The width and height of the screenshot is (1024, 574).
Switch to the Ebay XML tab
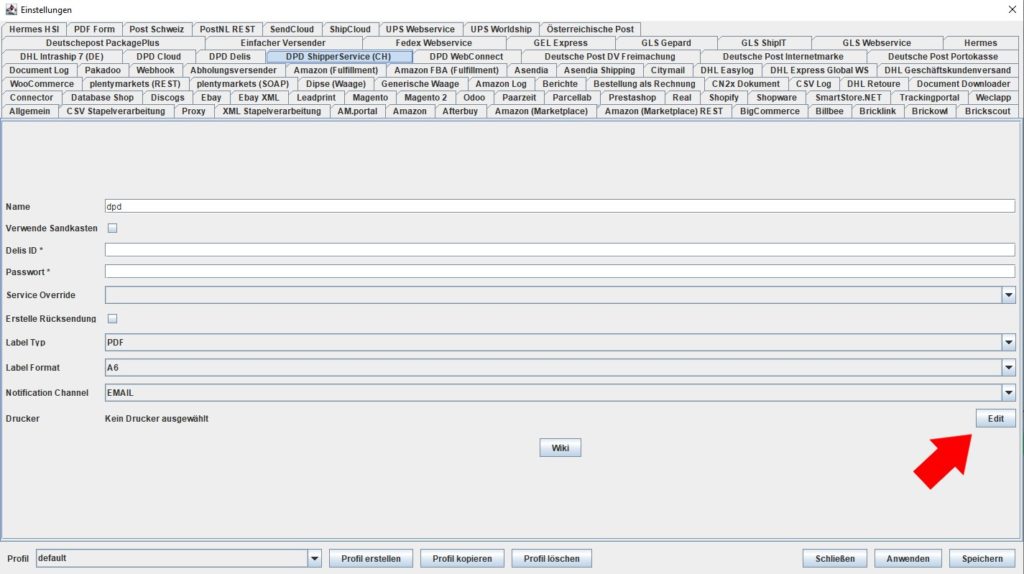tap(259, 97)
